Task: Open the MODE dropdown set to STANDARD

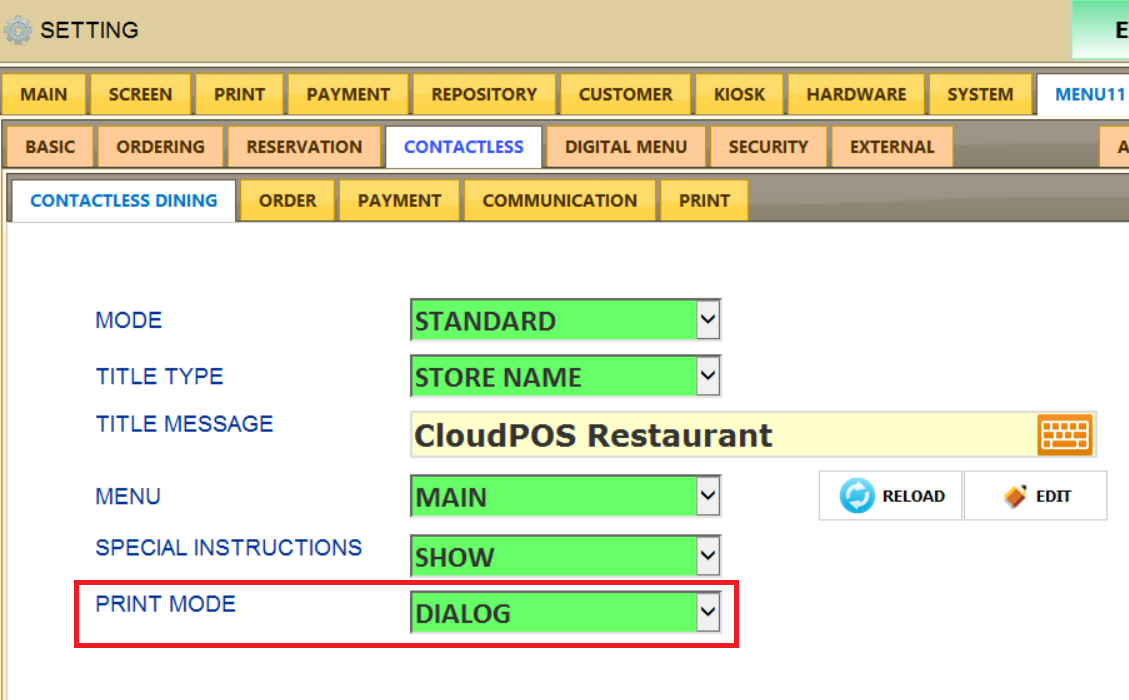Action: 565,320
